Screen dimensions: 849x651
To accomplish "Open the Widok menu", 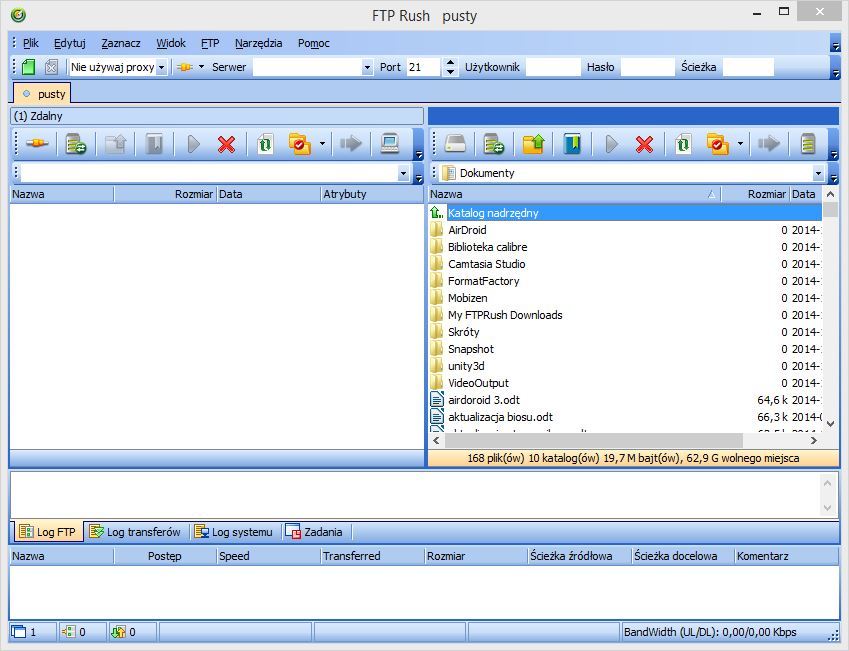I will pos(171,43).
